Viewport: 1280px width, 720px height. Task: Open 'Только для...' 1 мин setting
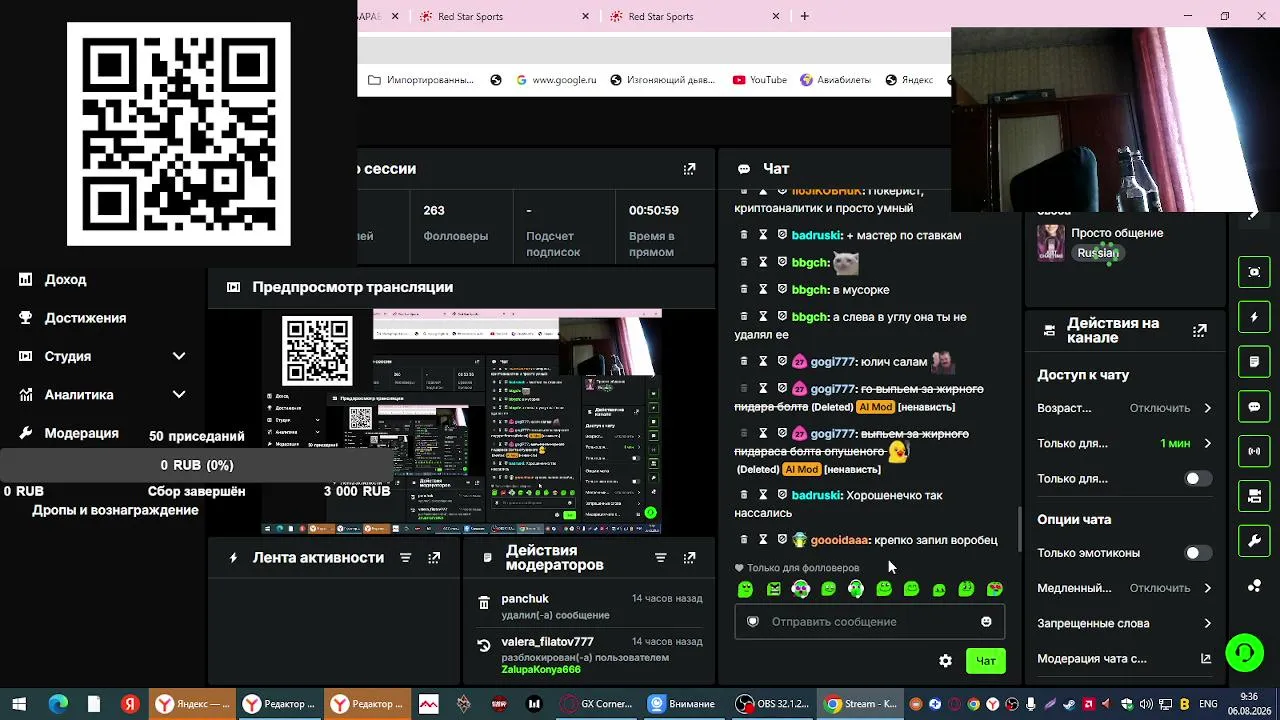[1124, 443]
